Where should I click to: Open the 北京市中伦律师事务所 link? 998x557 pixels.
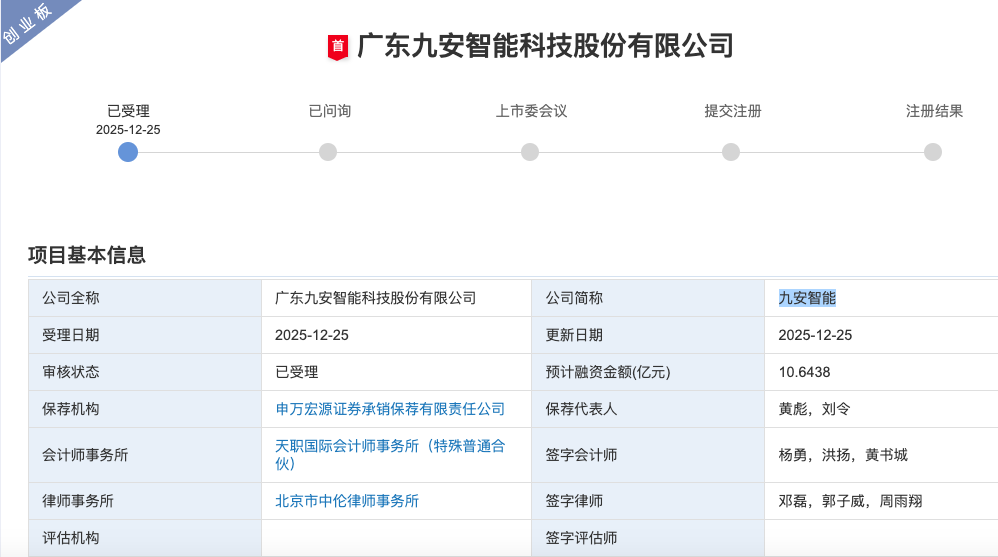coord(347,501)
